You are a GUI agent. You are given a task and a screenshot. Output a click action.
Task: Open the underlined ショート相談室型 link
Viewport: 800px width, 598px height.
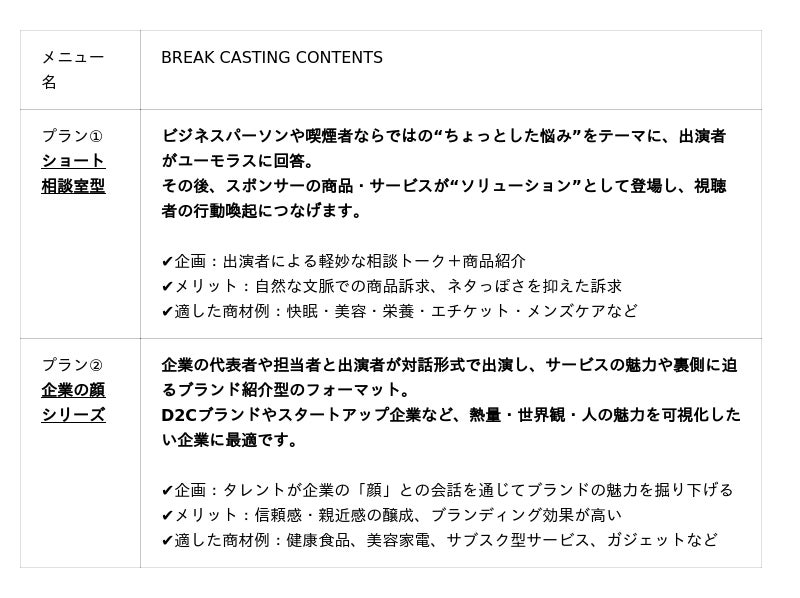tap(73, 173)
